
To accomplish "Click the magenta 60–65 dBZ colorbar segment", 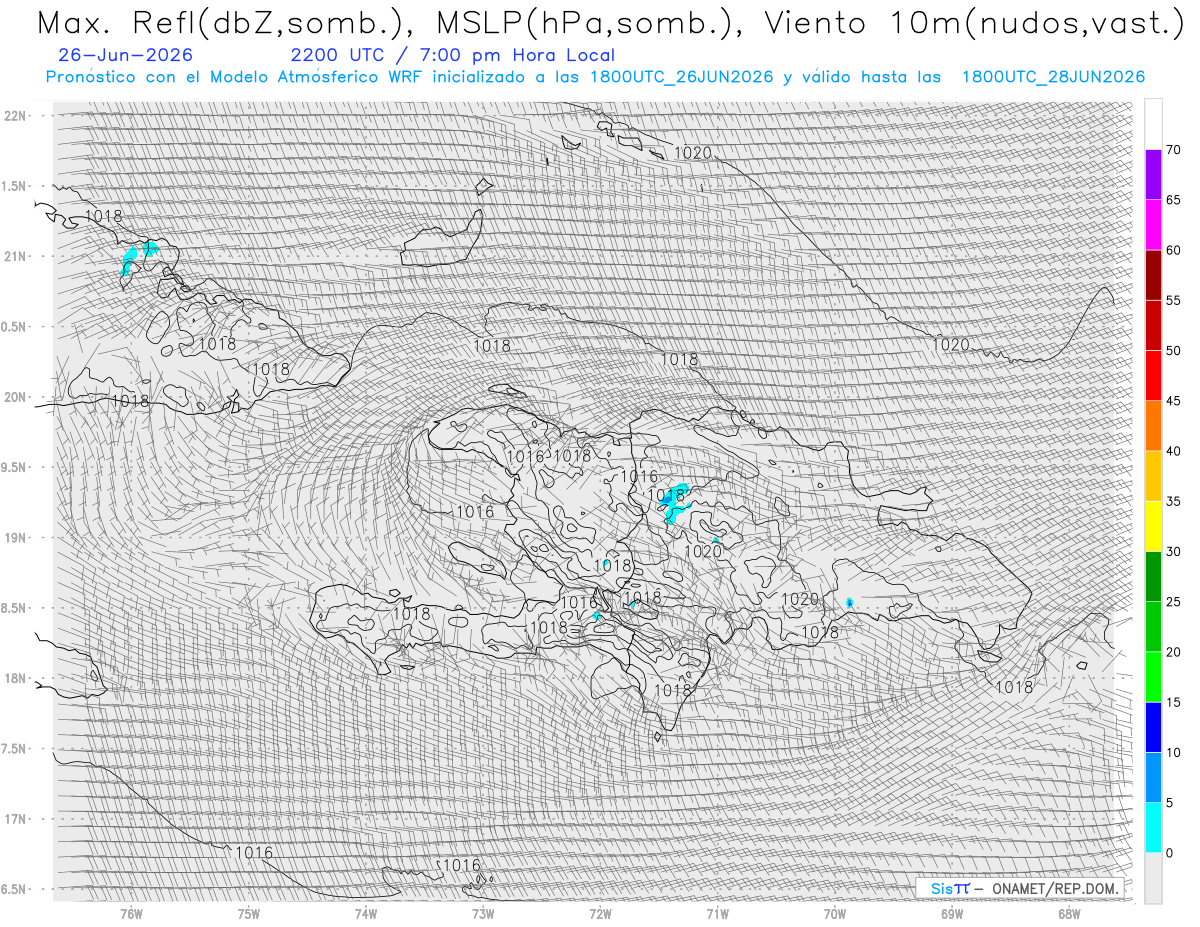I will (x=1153, y=225).
